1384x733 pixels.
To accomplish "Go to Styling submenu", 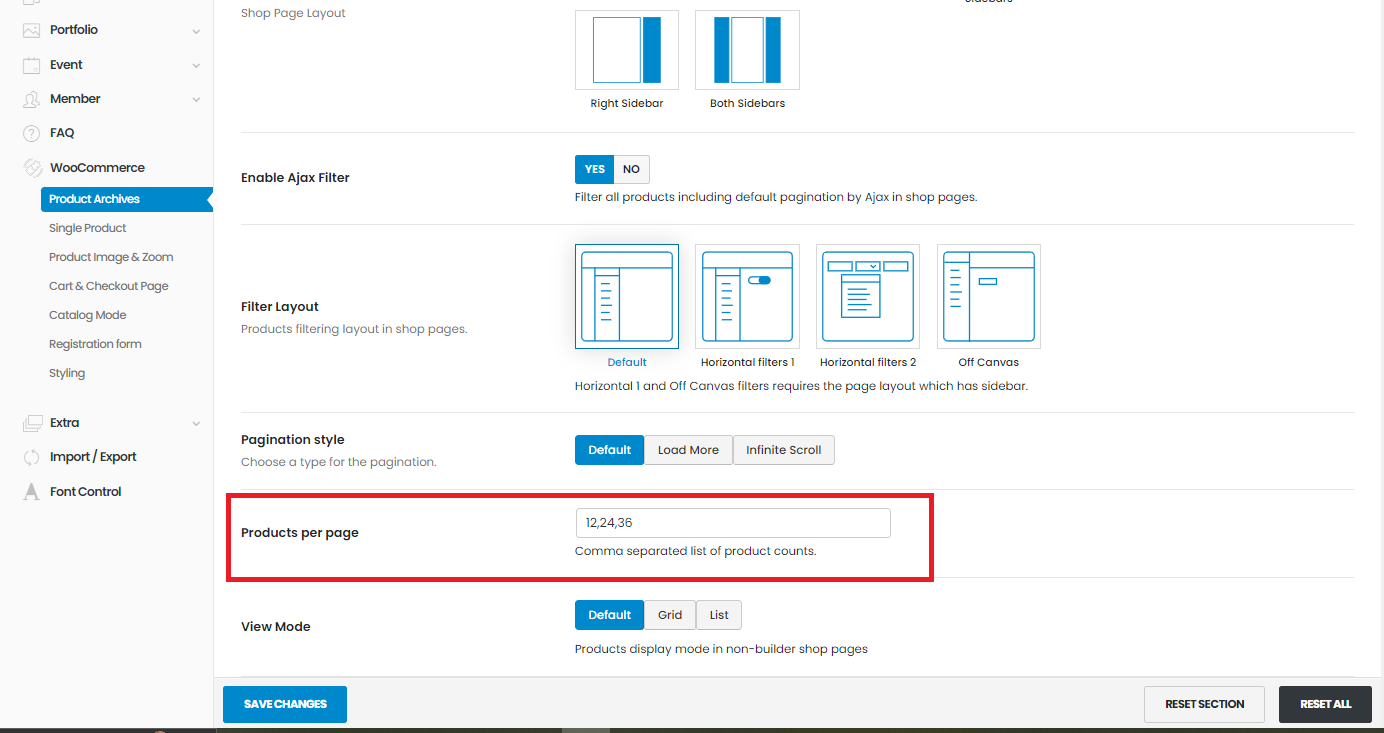I will click(x=67, y=373).
